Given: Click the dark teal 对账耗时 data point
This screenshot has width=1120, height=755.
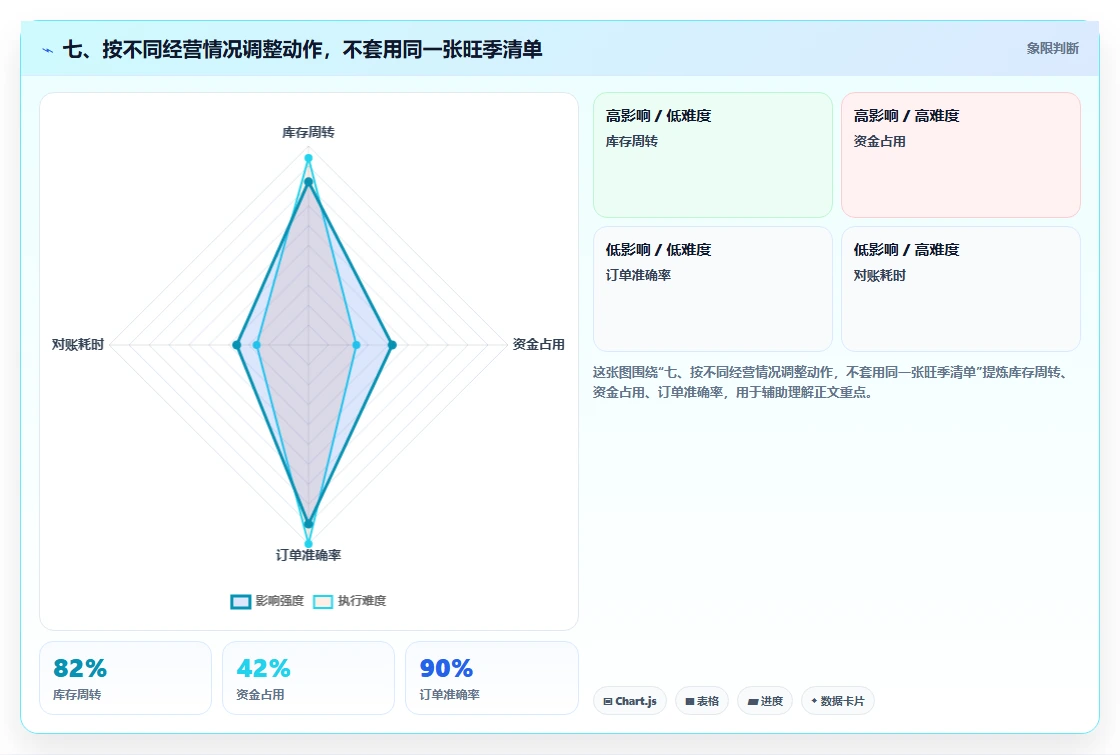Looking at the screenshot, I should pyautogui.click(x=236, y=345).
